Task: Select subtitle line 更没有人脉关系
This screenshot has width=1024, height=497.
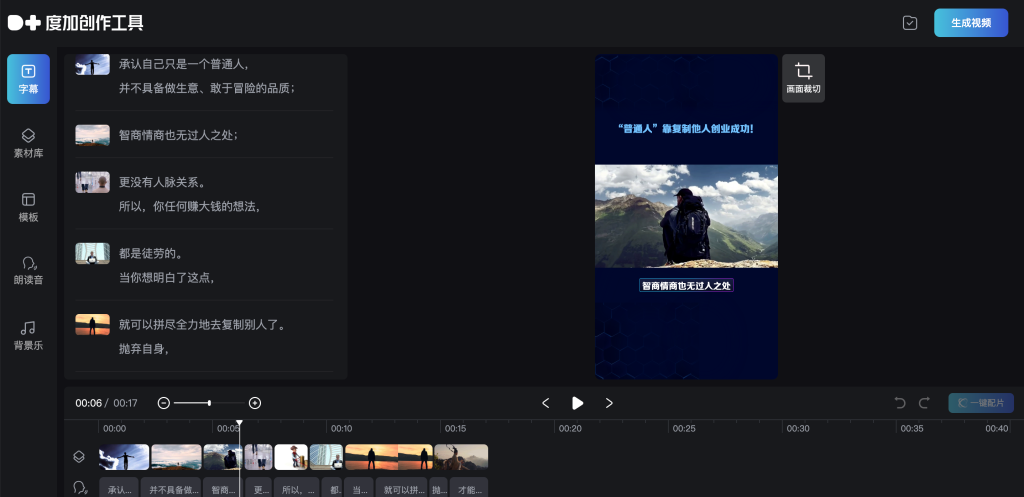Action: [x=162, y=182]
